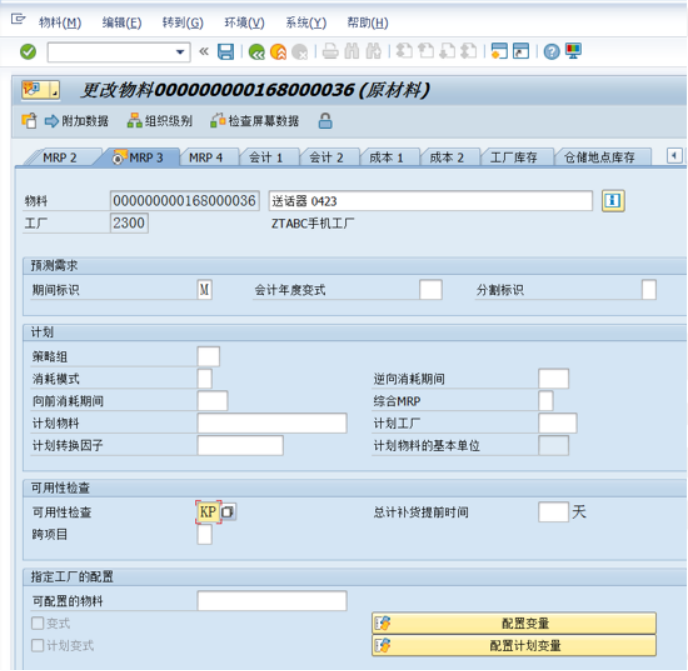
Task: Click the 综合MRP input field
Action: pos(545,401)
